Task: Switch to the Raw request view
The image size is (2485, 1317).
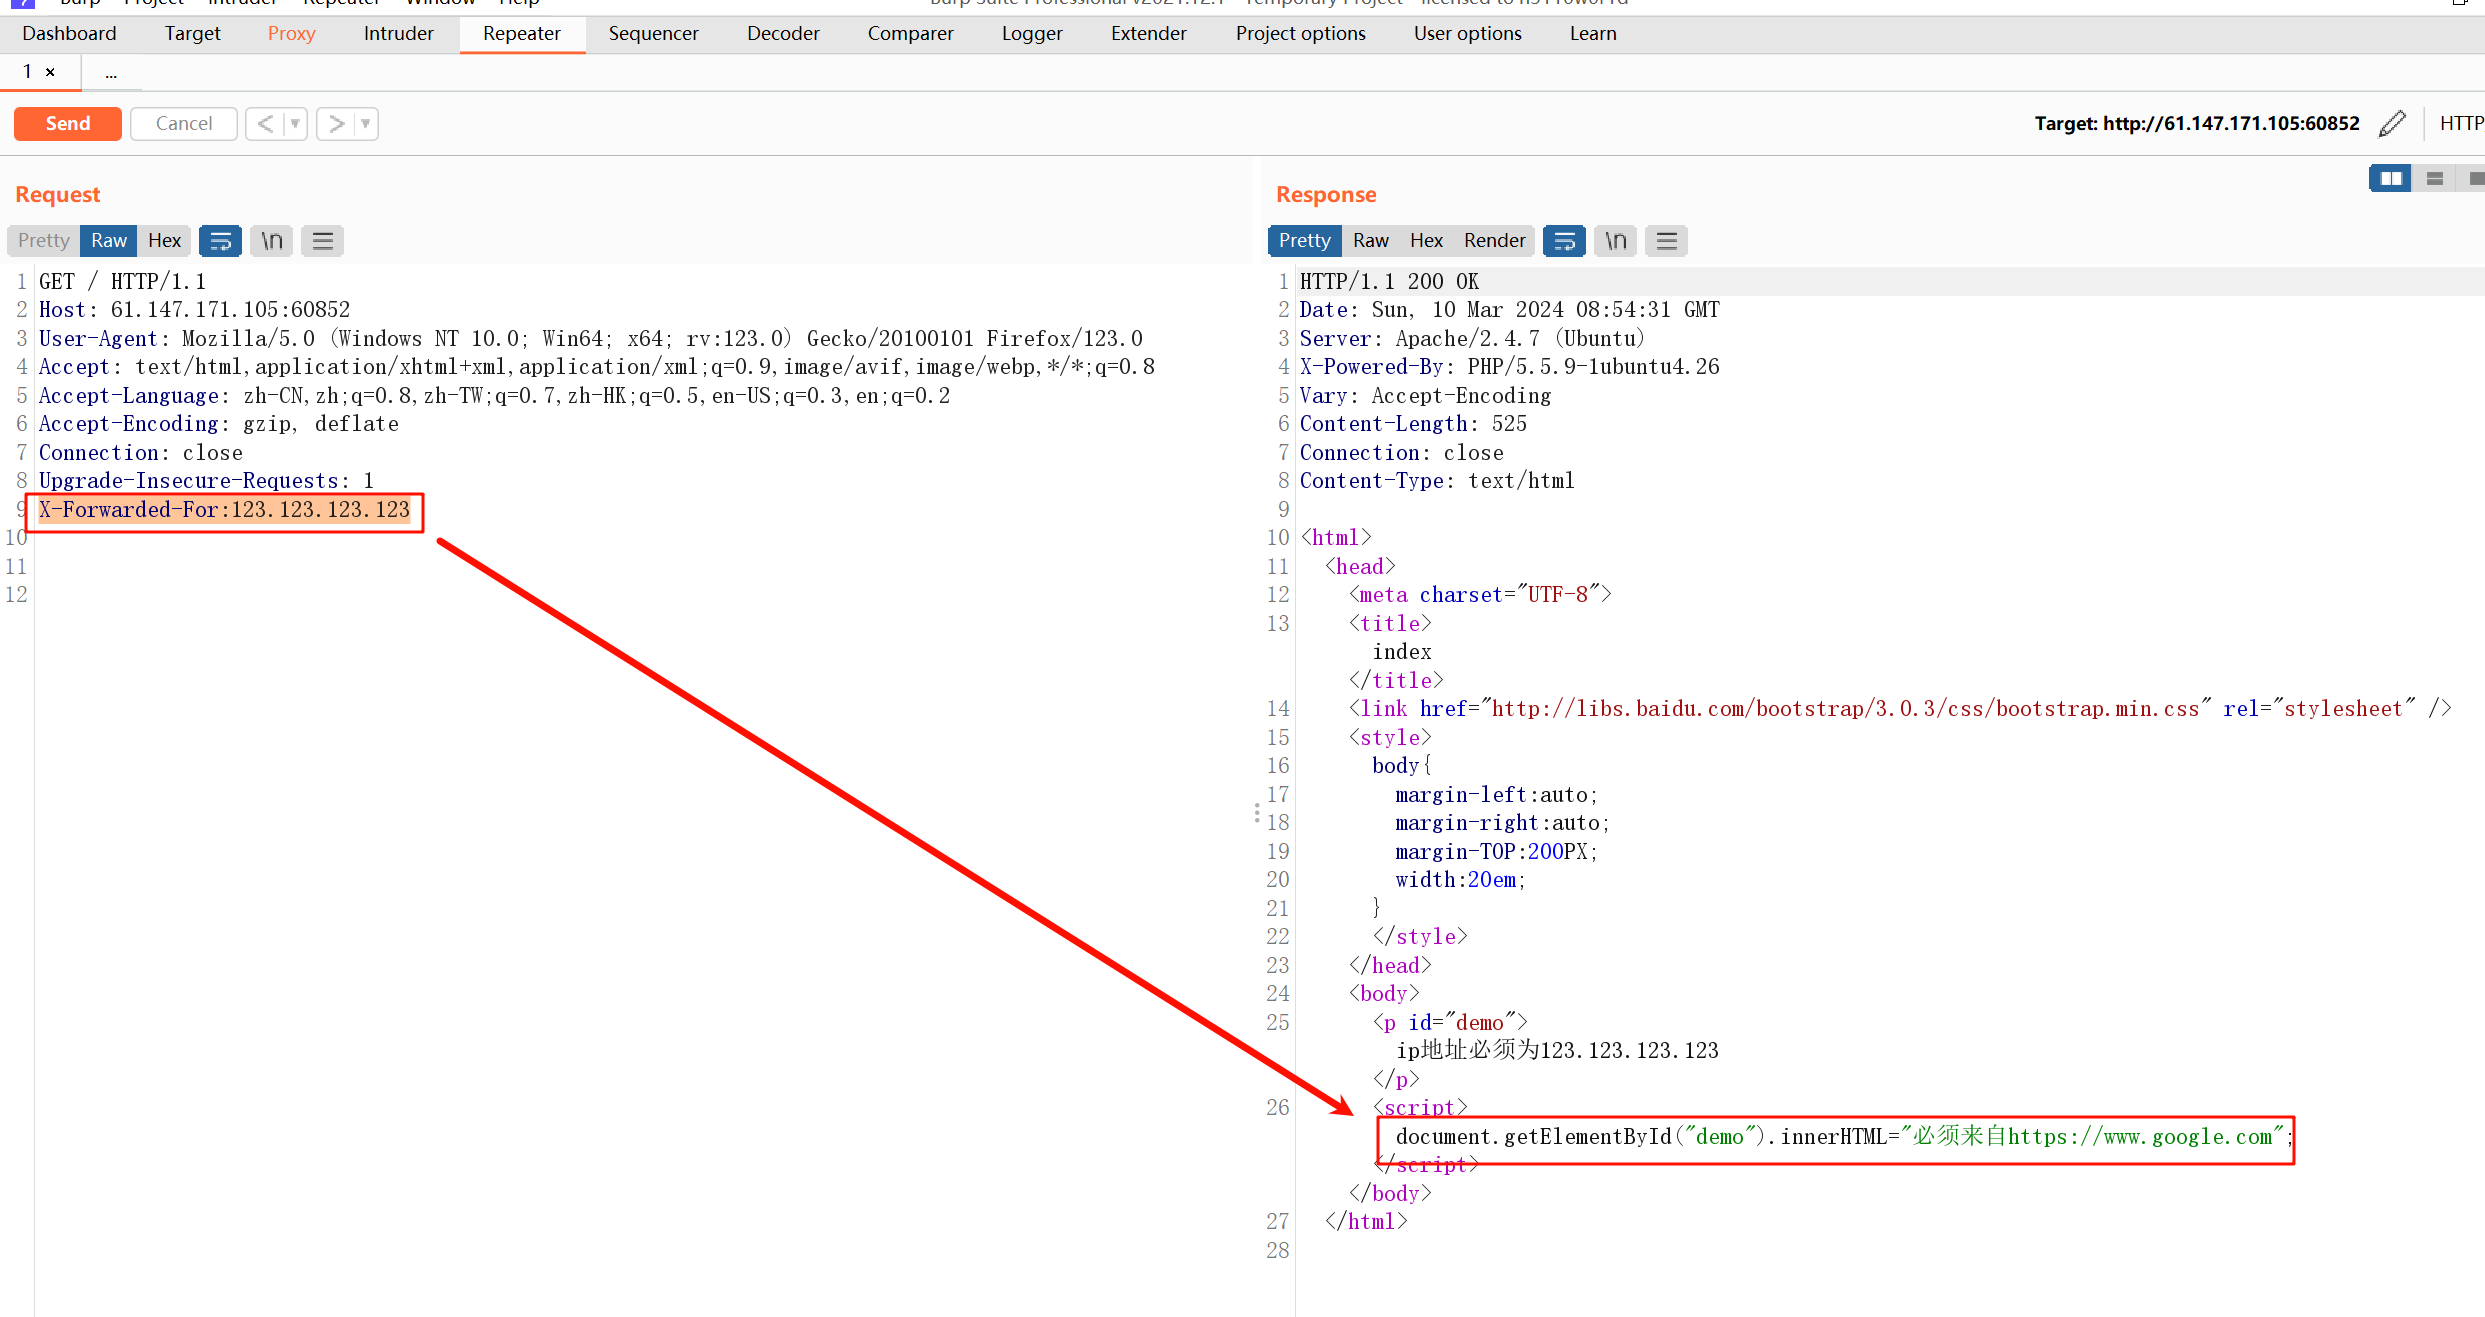Action: pos(108,240)
